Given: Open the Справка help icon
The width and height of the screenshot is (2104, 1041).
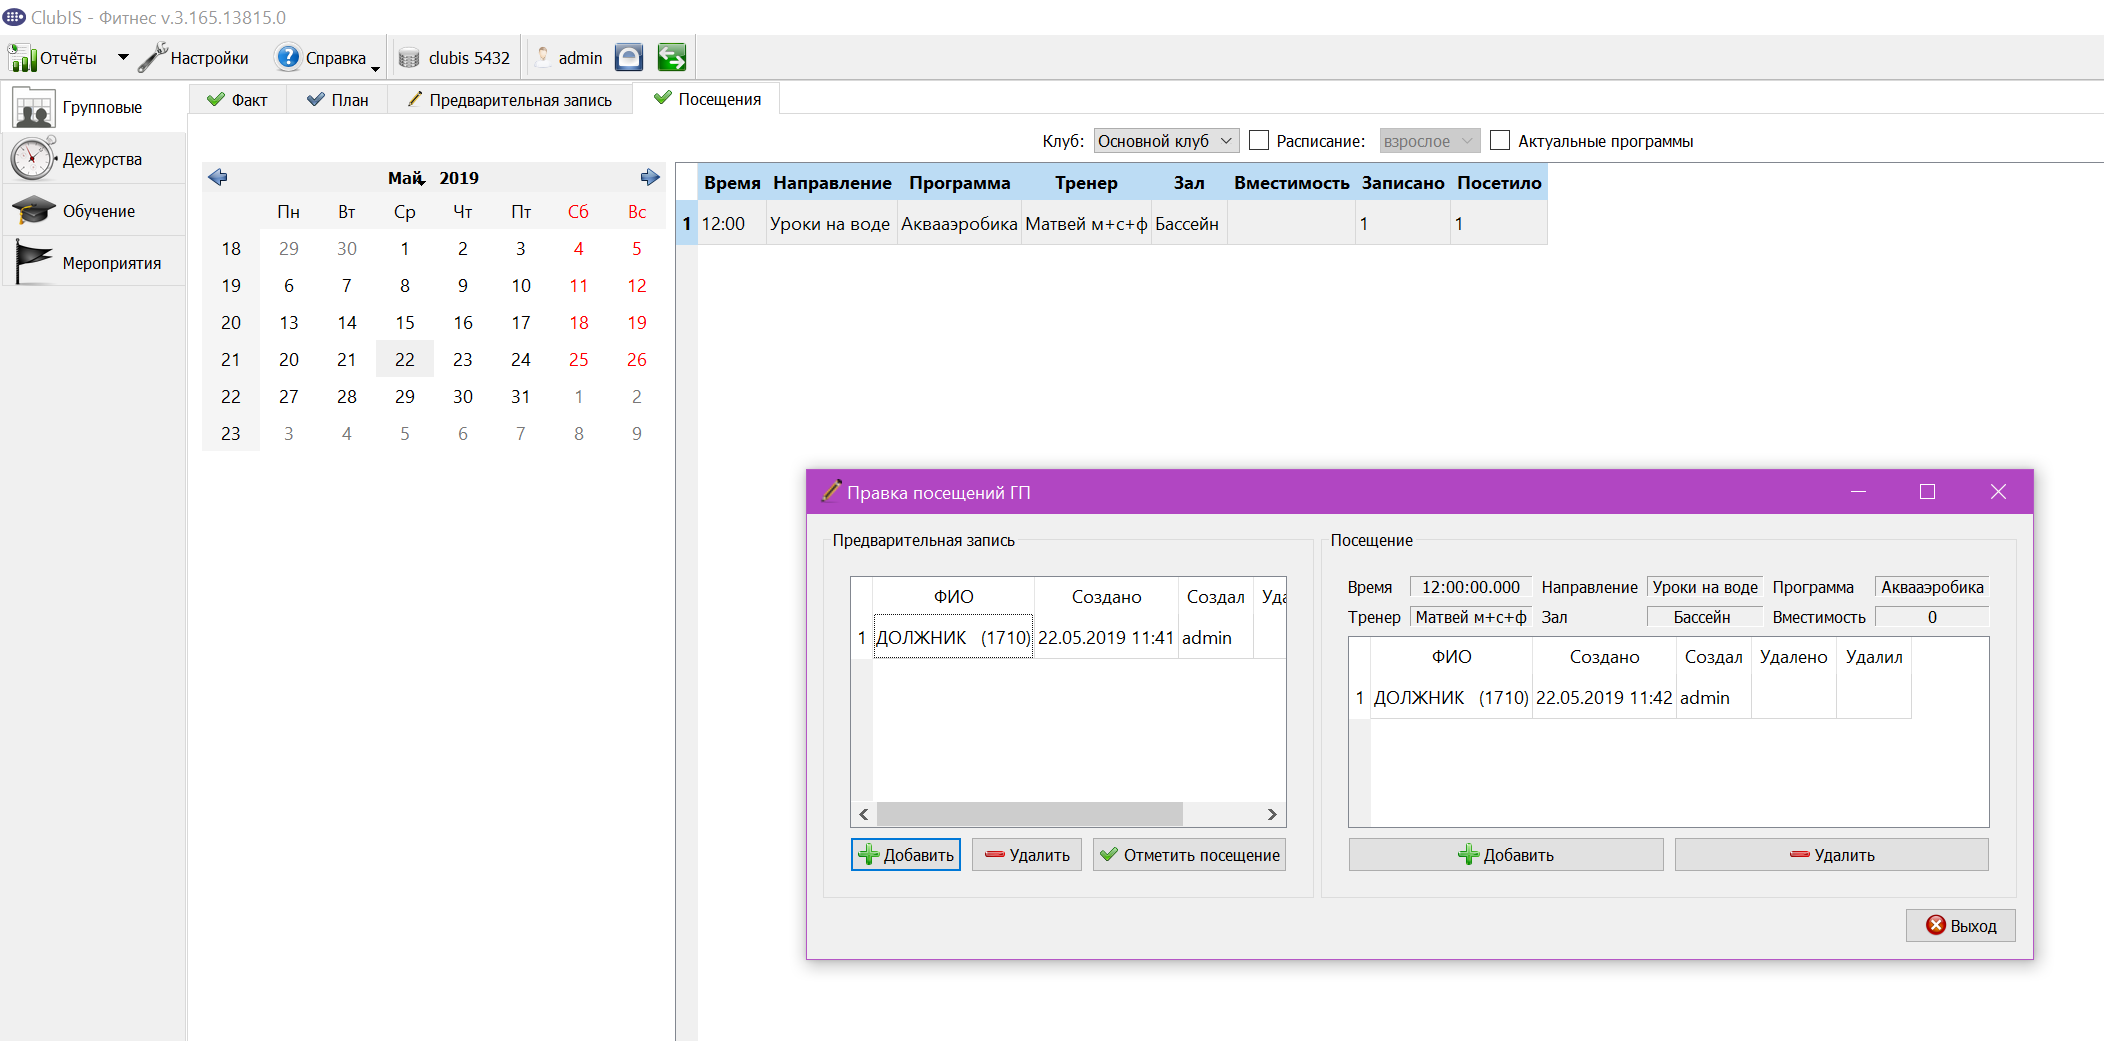Looking at the screenshot, I should 288,58.
